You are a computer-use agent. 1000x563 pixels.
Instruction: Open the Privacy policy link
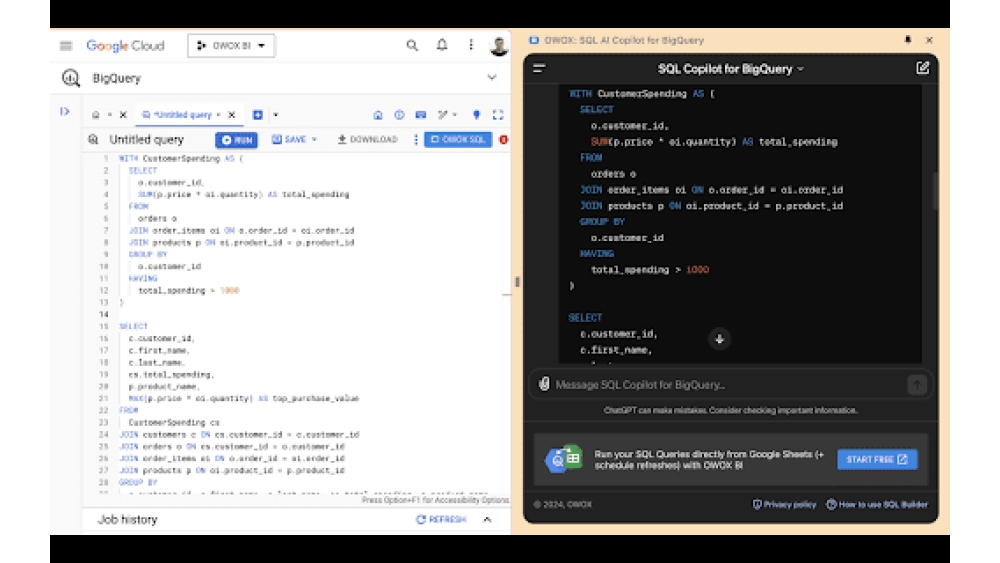click(x=784, y=504)
